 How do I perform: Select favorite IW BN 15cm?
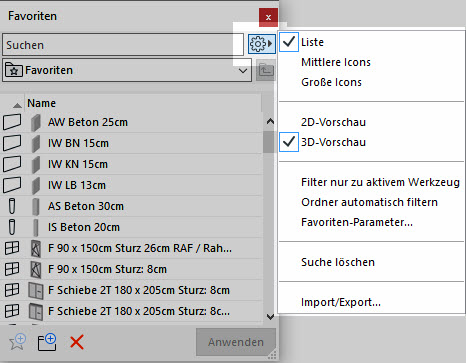click(x=132, y=143)
